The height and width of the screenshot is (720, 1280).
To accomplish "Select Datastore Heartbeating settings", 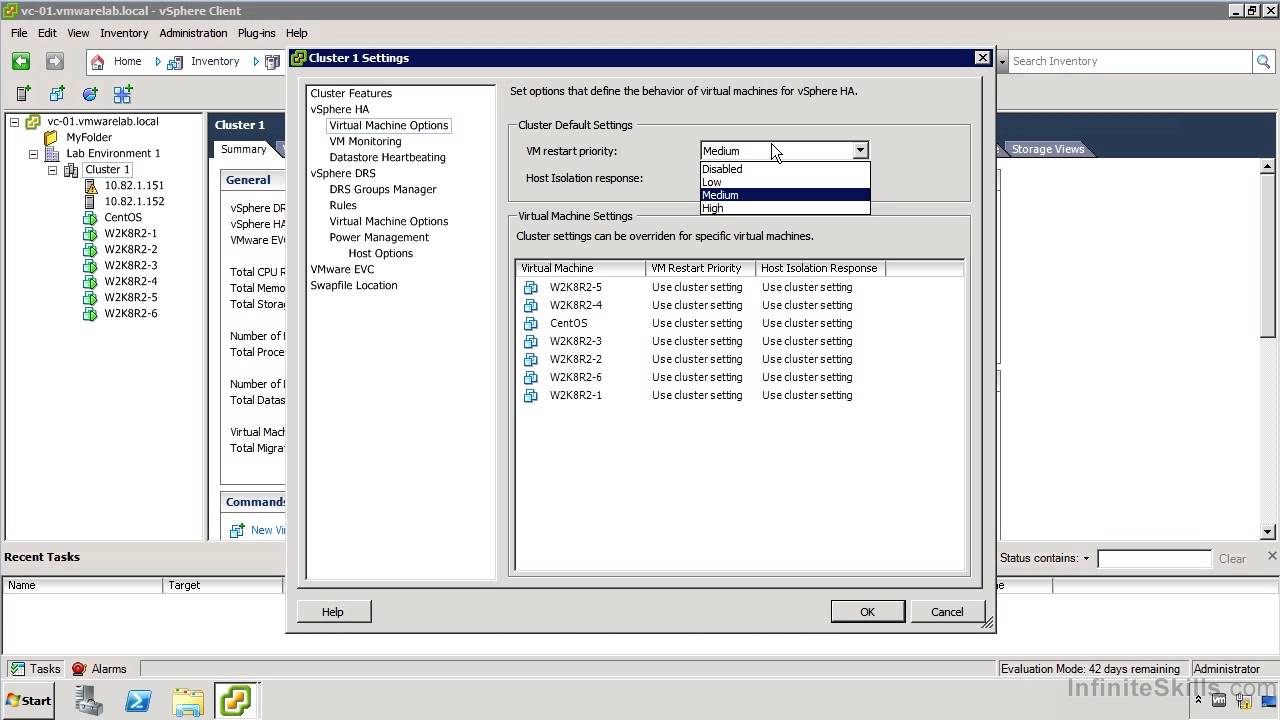I will point(387,157).
